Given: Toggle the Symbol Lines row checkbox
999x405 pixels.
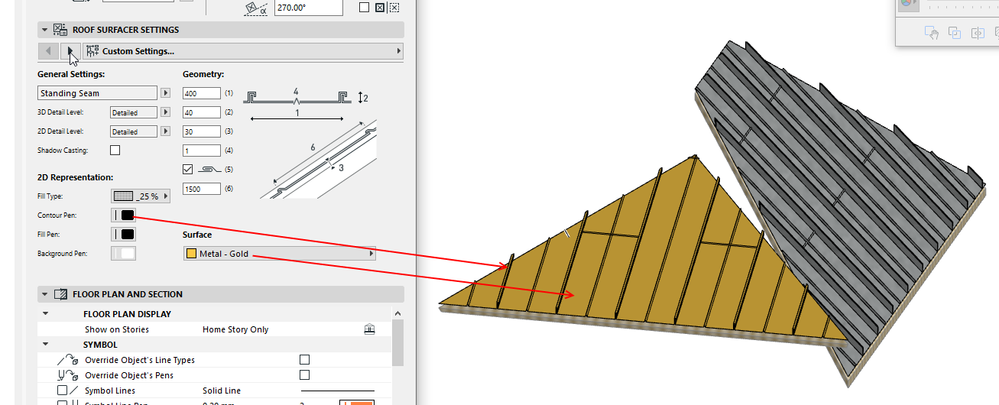Looking at the screenshot, I should 62,390.
